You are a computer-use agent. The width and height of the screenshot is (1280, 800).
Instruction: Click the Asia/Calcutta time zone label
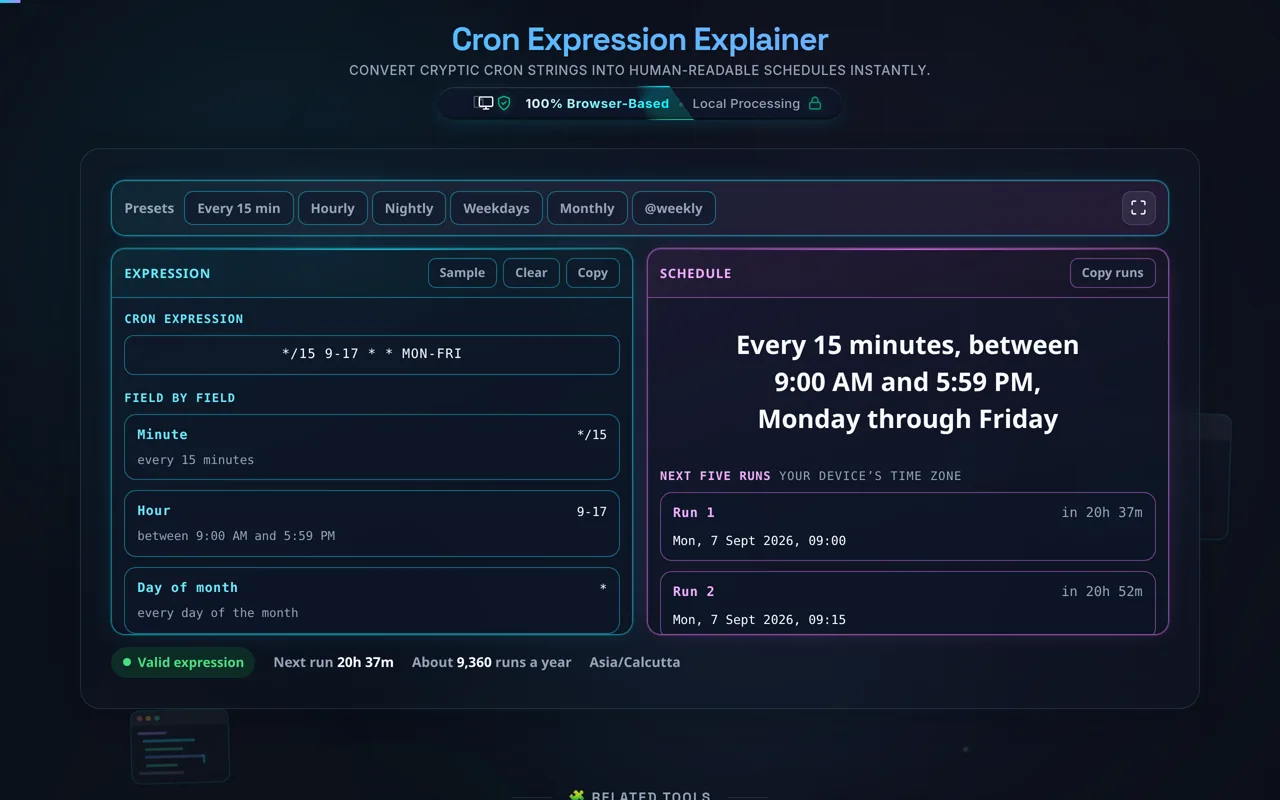pyautogui.click(x=634, y=662)
